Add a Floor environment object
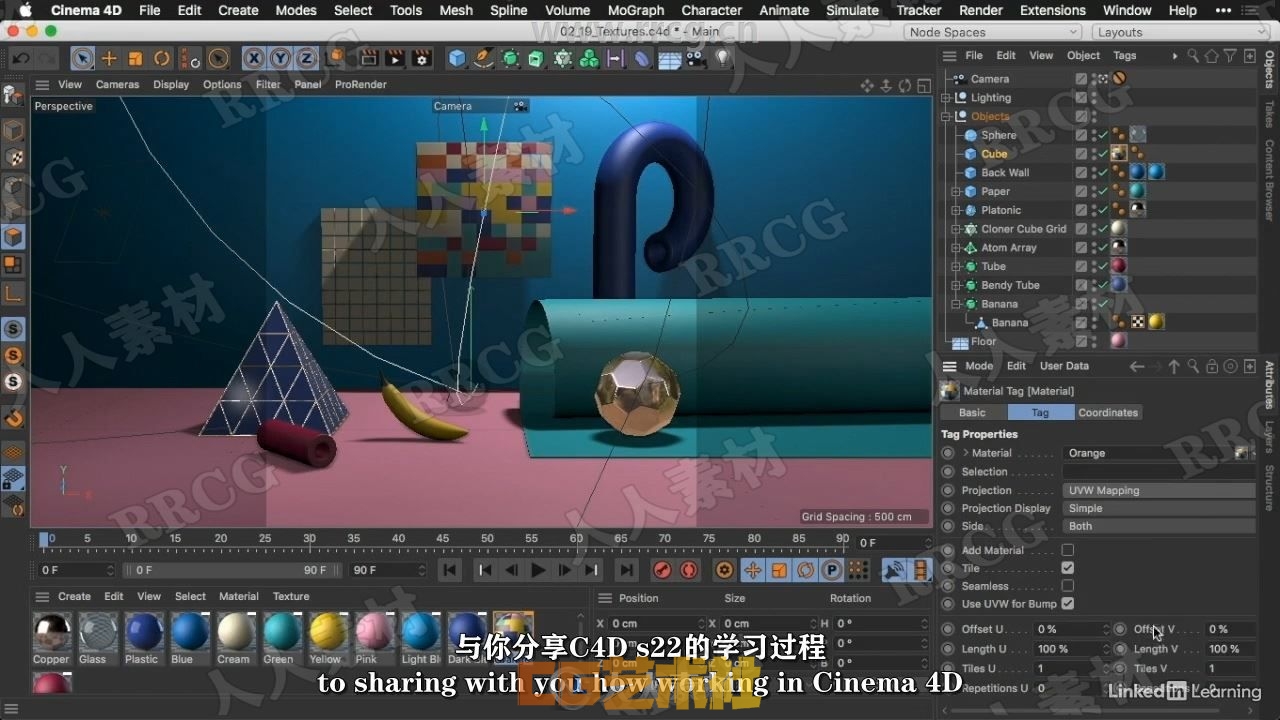Image resolution: width=1280 pixels, height=720 pixels. tap(669, 58)
